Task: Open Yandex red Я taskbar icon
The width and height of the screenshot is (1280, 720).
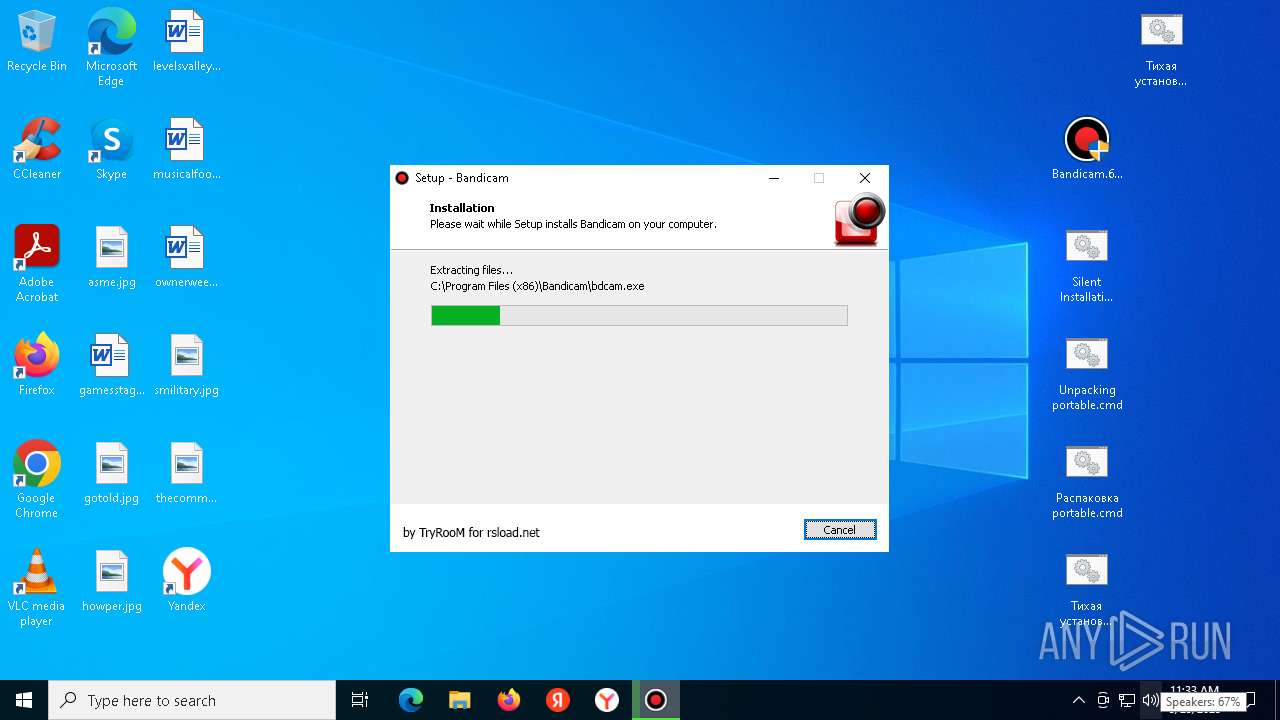Action: pyautogui.click(x=558, y=700)
